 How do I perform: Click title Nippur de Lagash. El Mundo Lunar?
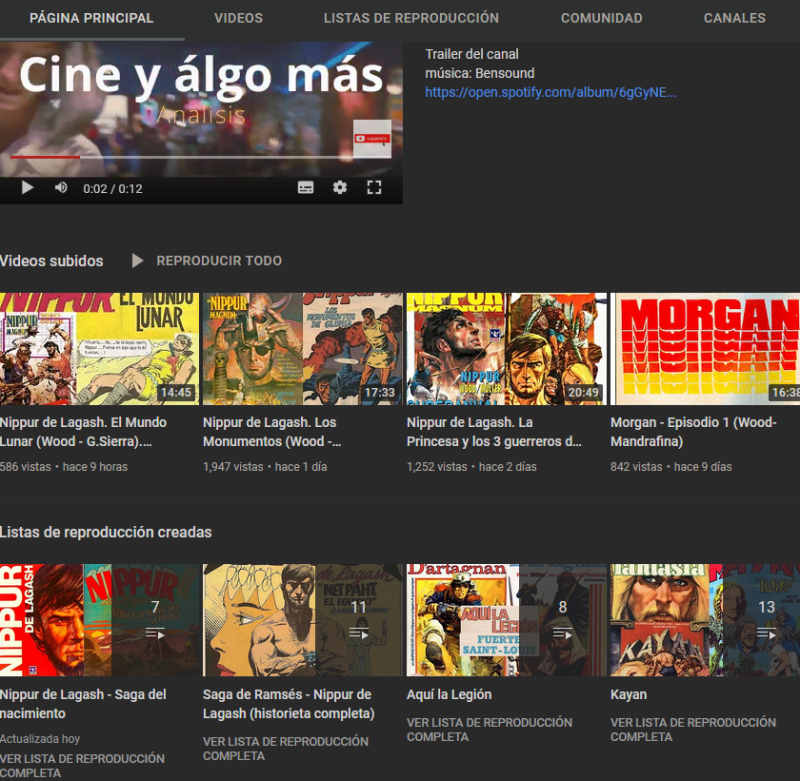coord(83,432)
